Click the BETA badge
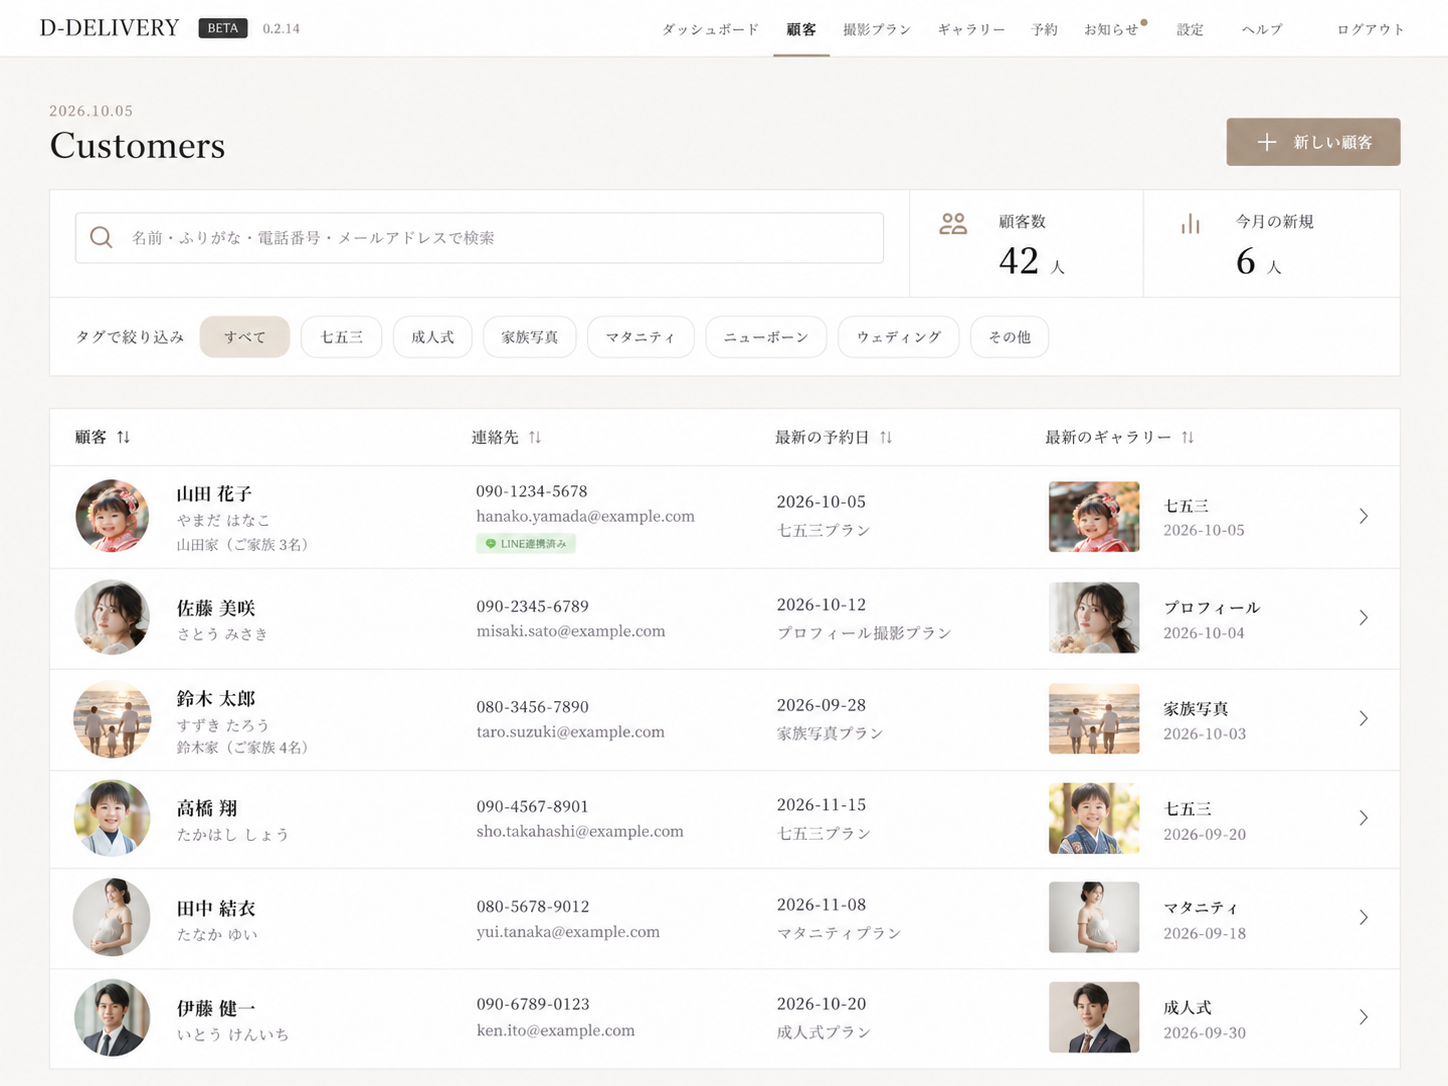Screen dimensions: 1448x1086 point(223,28)
